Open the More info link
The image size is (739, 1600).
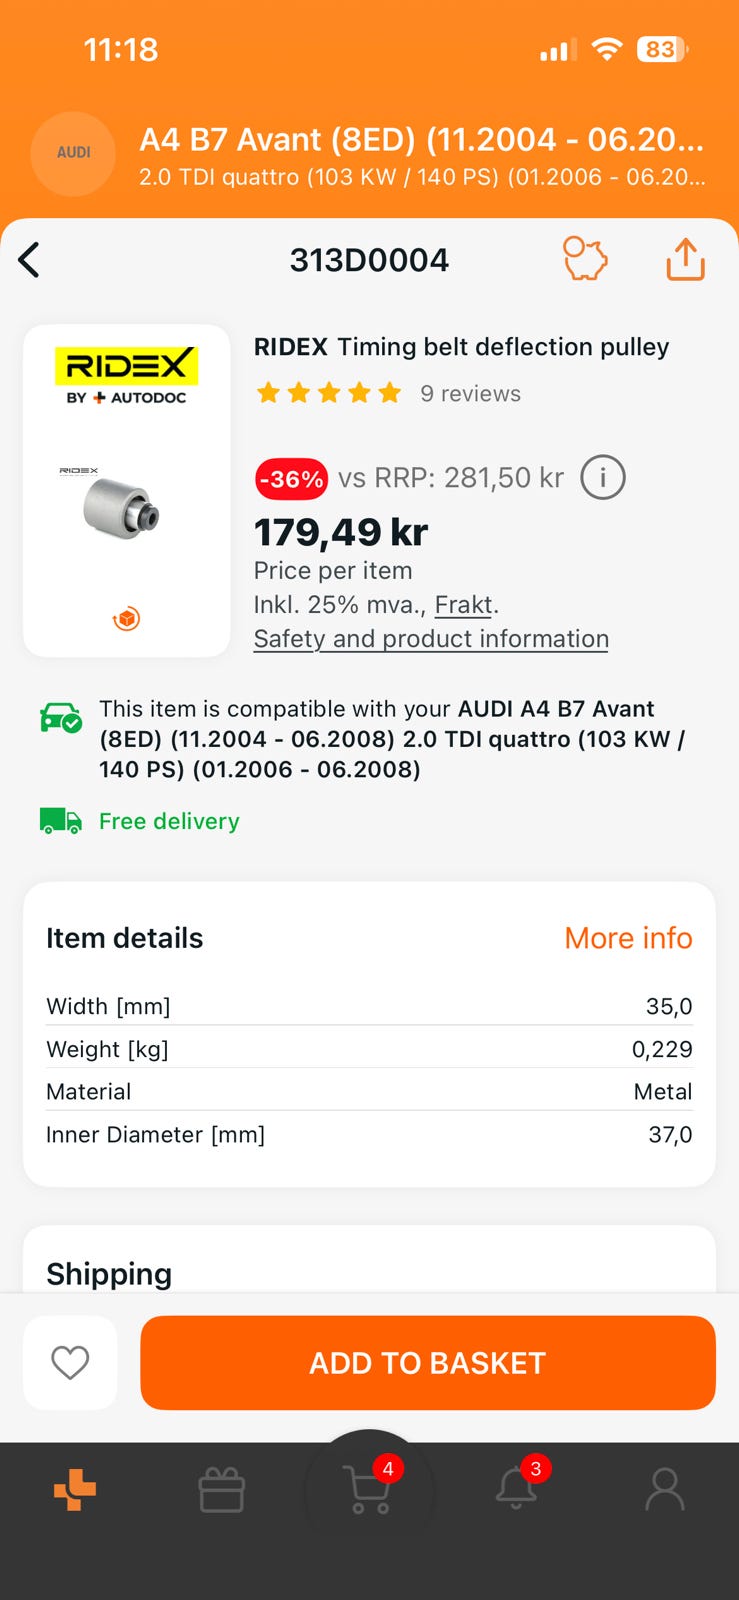pyautogui.click(x=628, y=938)
